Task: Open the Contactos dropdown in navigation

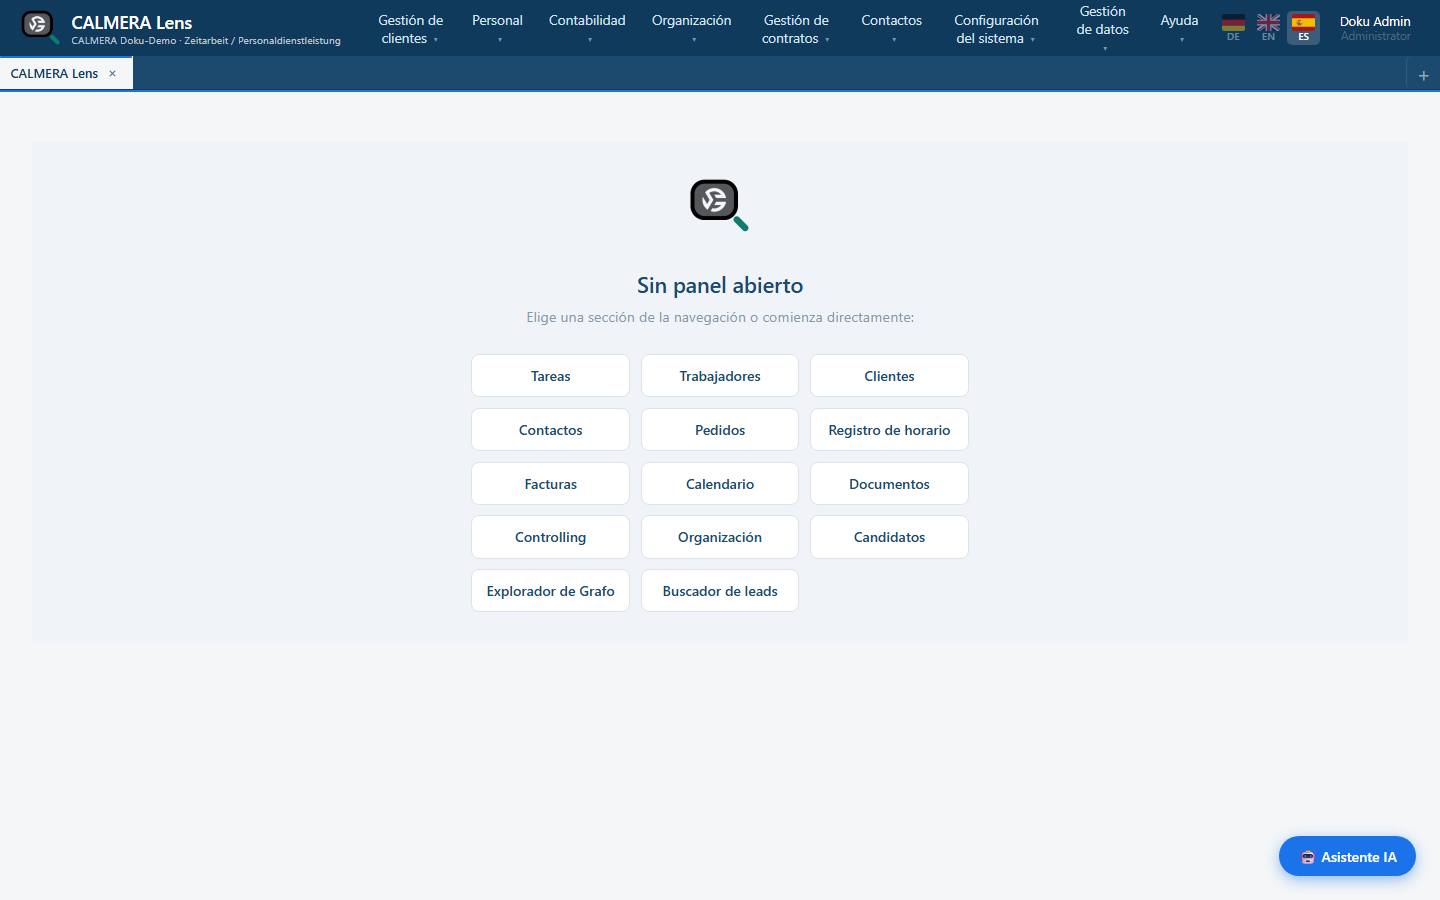Action: pyautogui.click(x=891, y=28)
